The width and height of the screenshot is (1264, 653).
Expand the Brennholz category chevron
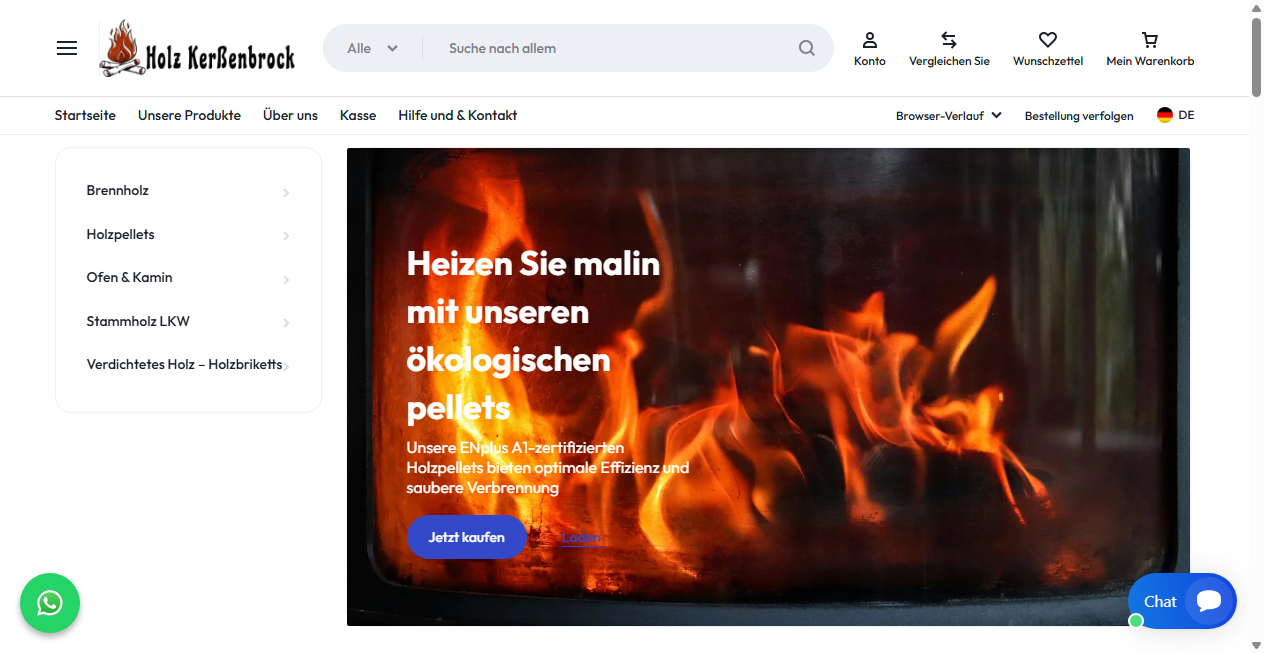[x=286, y=192]
